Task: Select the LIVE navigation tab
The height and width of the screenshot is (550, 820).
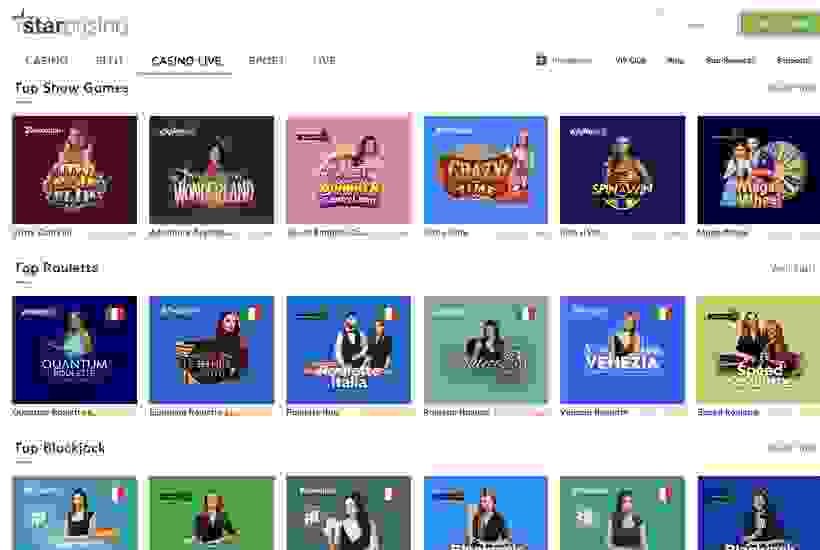Action: (x=324, y=60)
